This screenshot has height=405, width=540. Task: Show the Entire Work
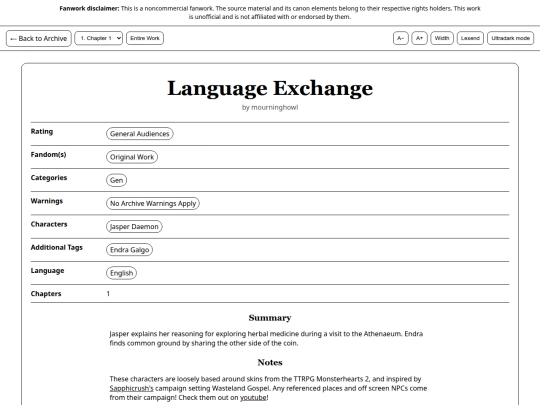145,38
